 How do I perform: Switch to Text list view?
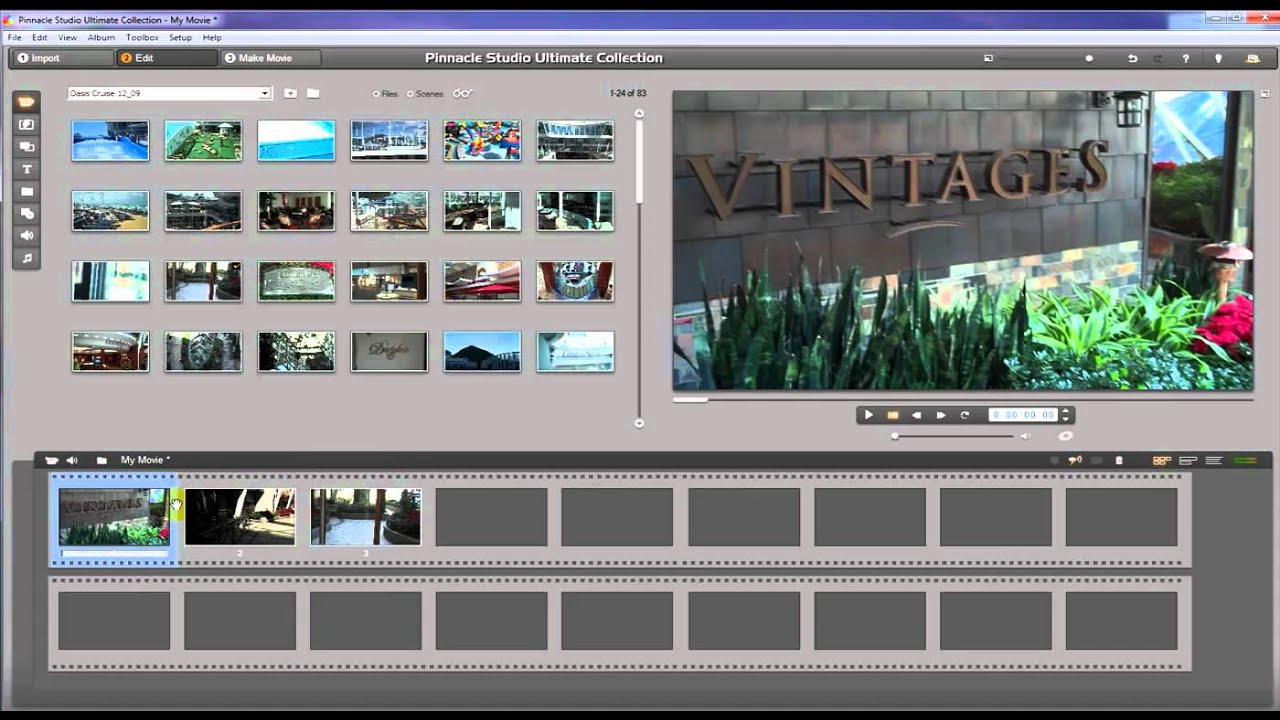coord(1214,460)
